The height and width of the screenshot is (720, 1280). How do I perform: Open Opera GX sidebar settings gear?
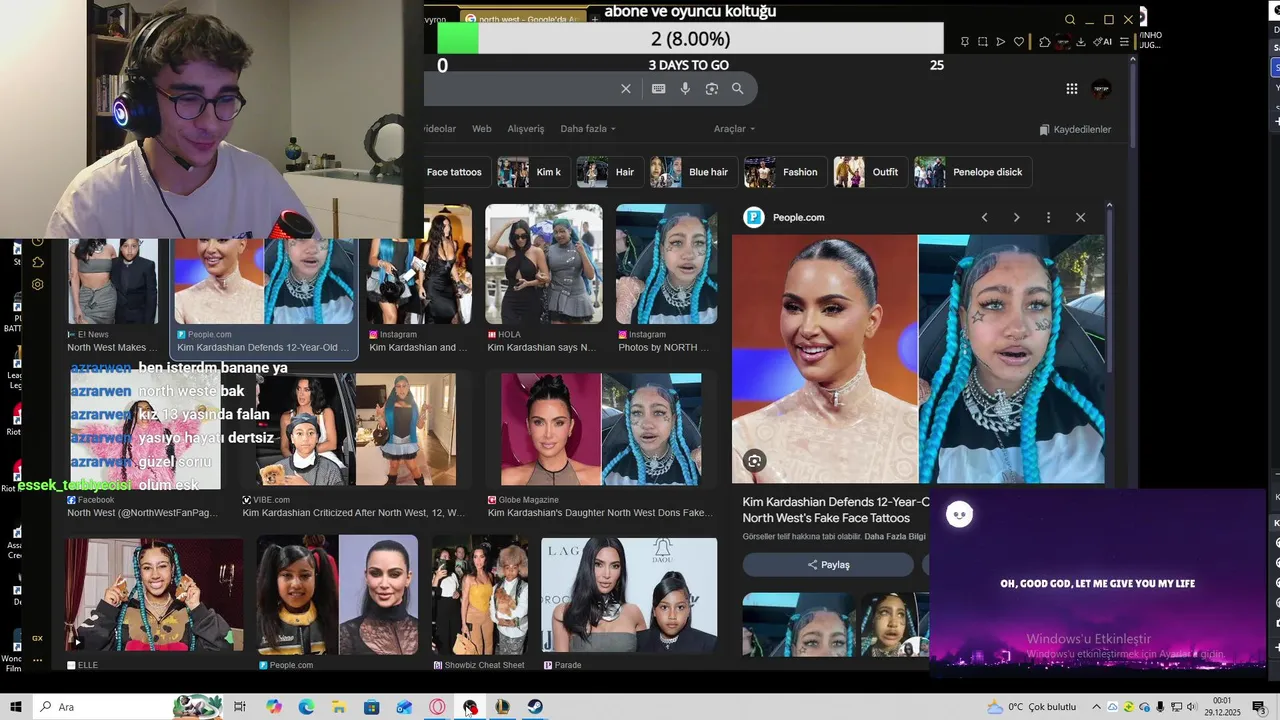[x=38, y=284]
